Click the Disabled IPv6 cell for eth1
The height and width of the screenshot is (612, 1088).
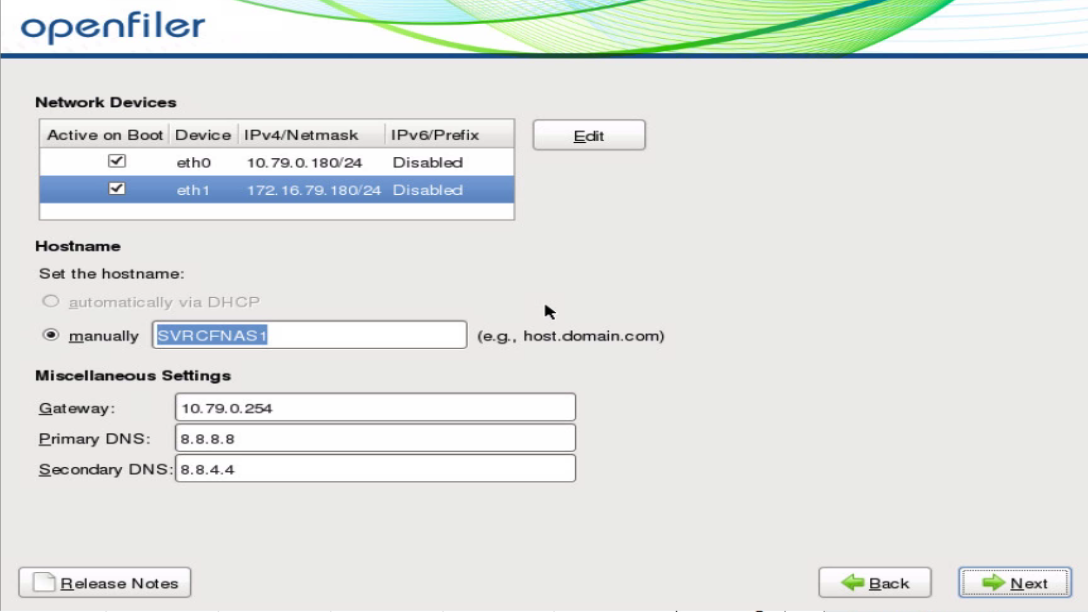click(x=427, y=190)
